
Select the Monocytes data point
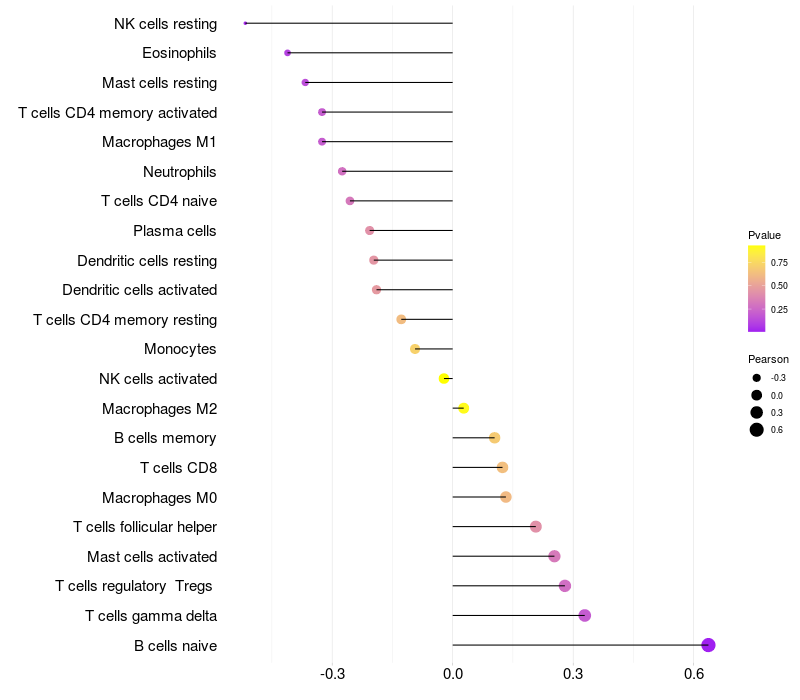tap(415, 349)
